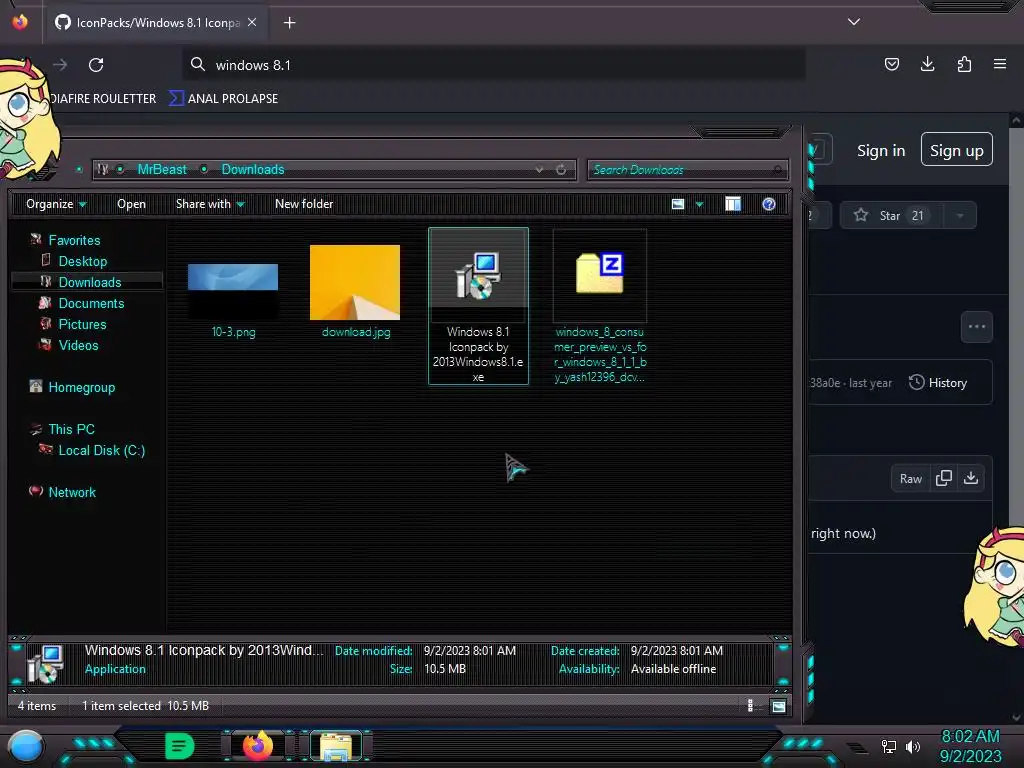Screen dimensions: 1024x768
Task: Click Open in the Explorer toolbar
Action: (131, 204)
